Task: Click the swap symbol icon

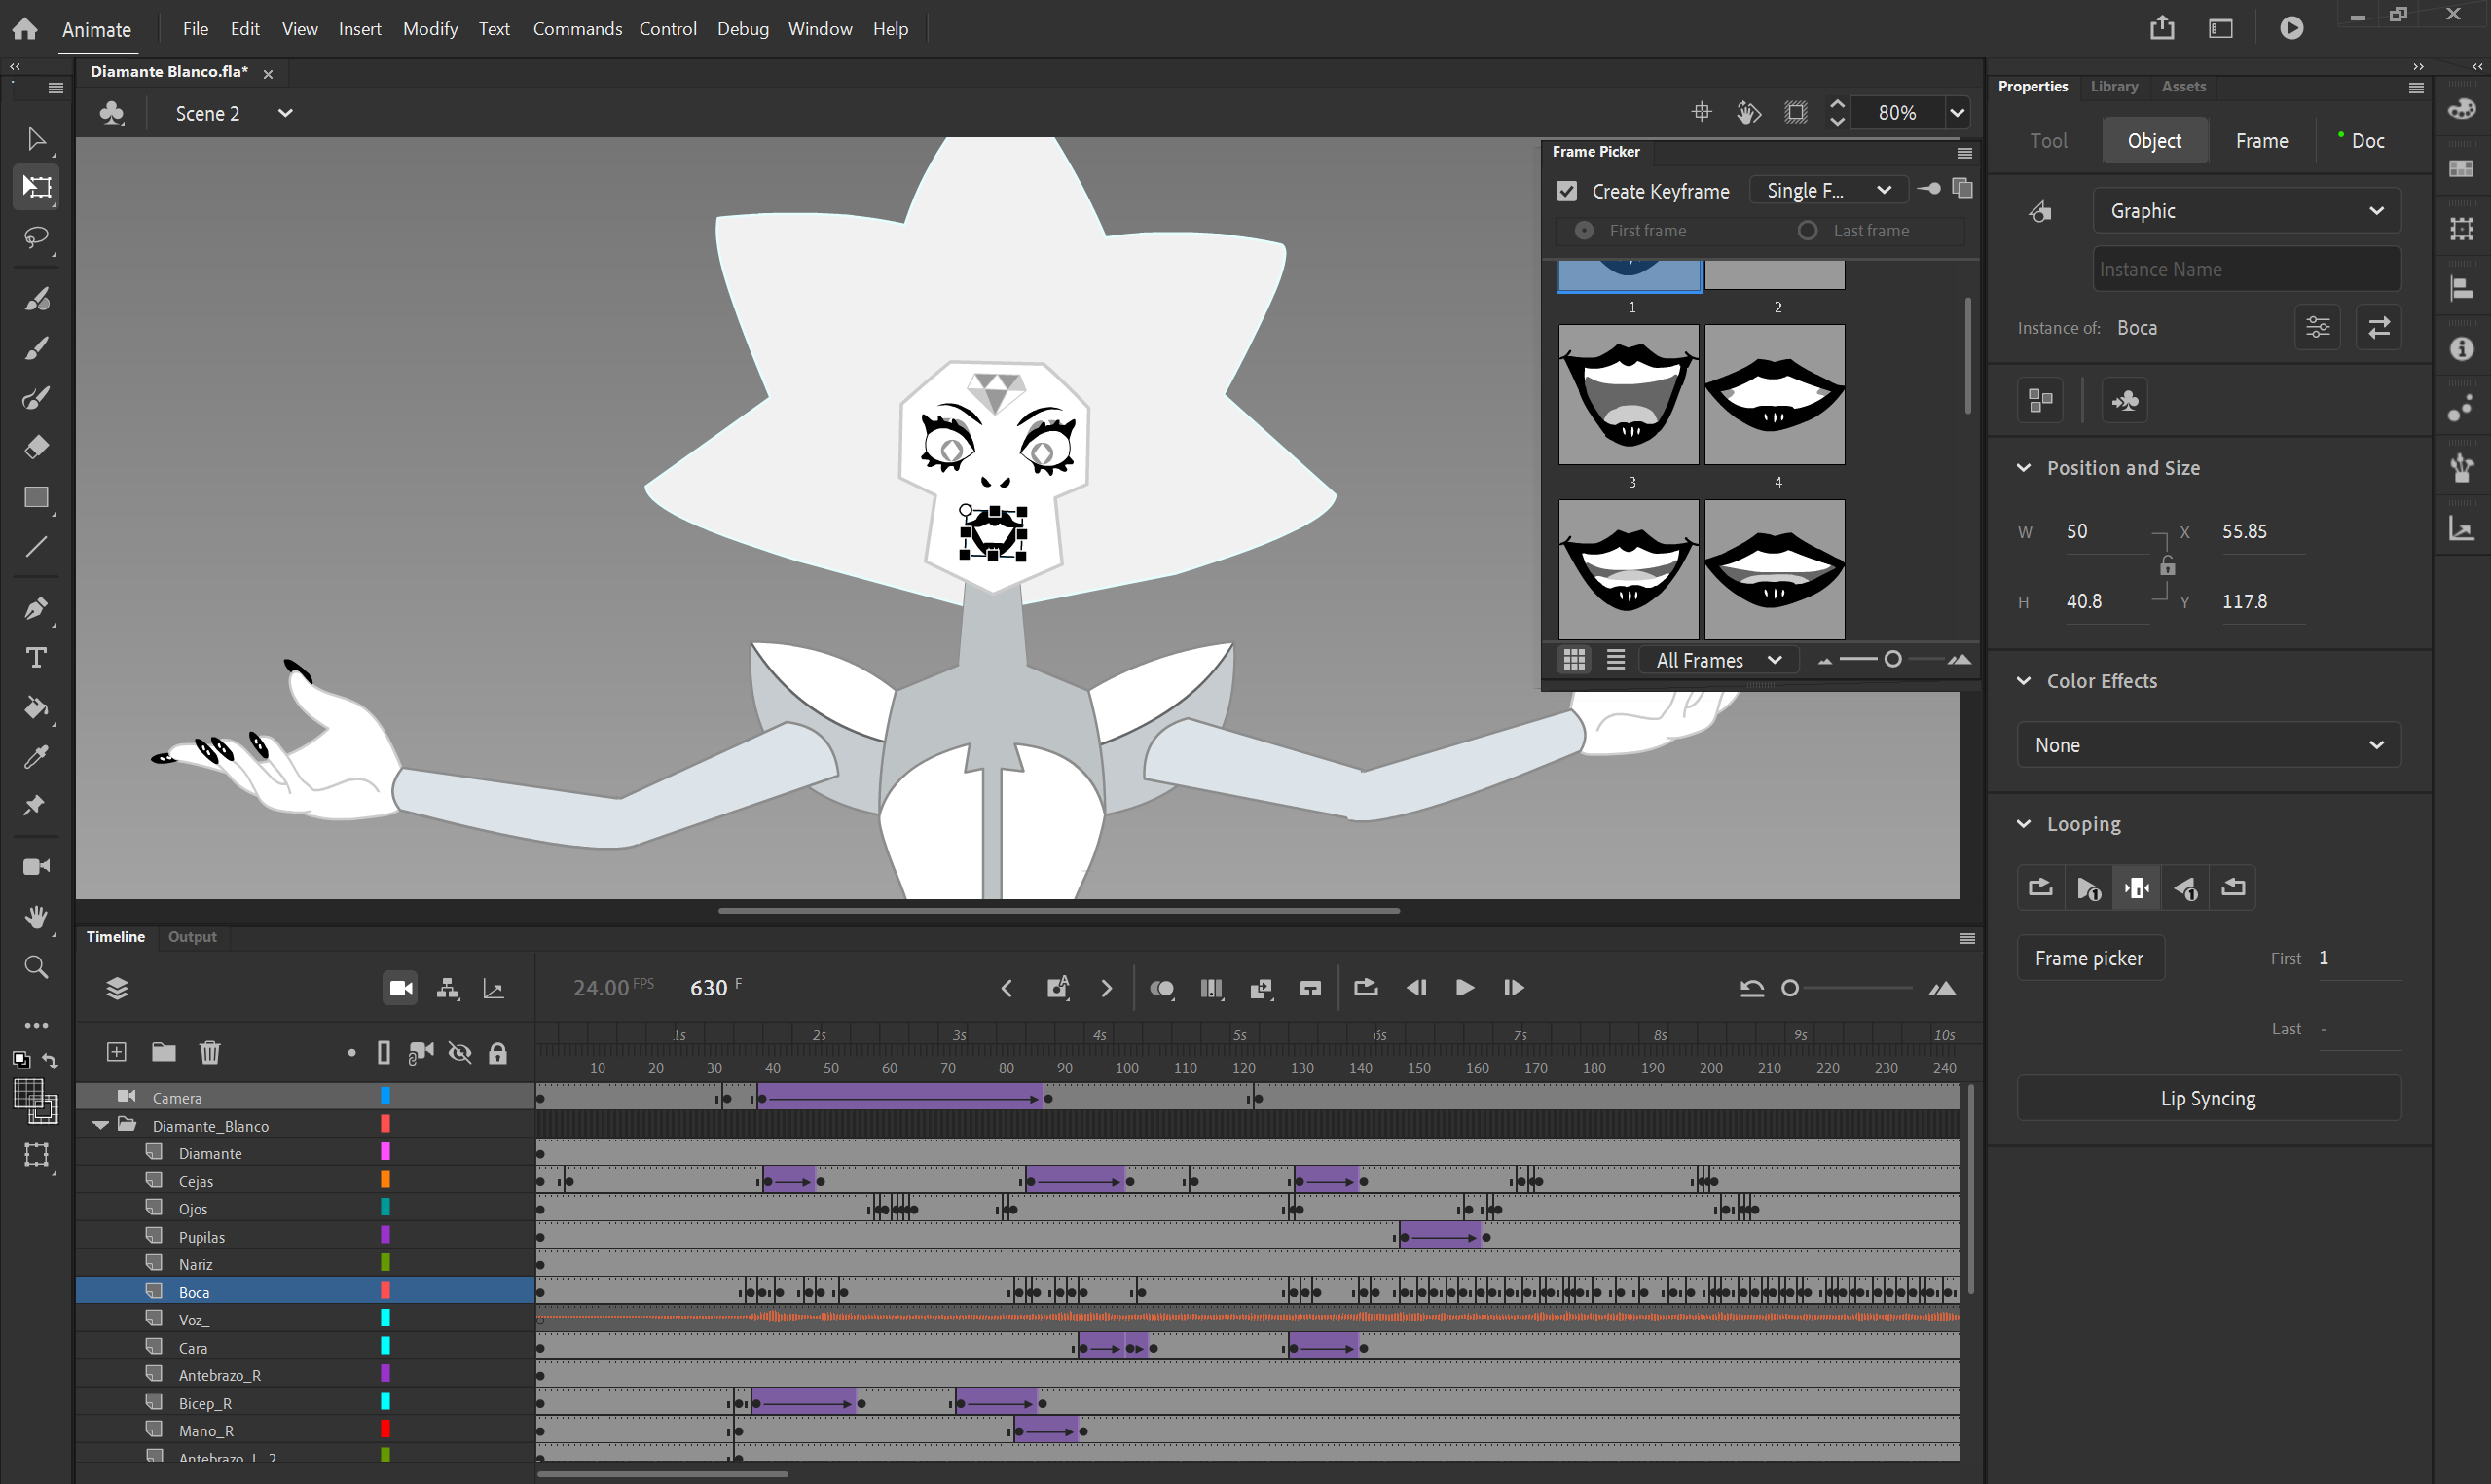Action: coord(2379,327)
